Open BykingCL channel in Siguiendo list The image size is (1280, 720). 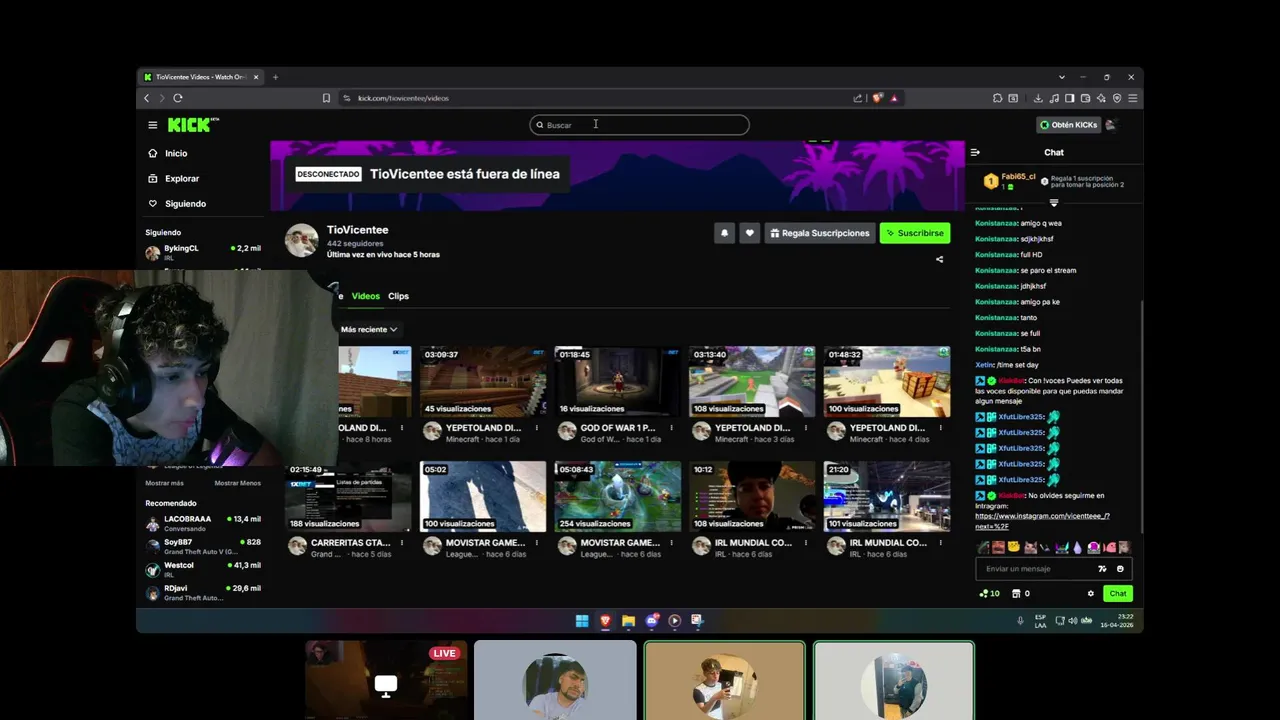[203, 252]
